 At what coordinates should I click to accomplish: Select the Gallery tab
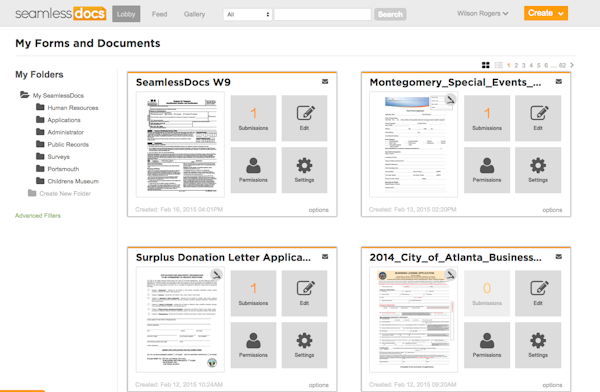pyautogui.click(x=194, y=14)
